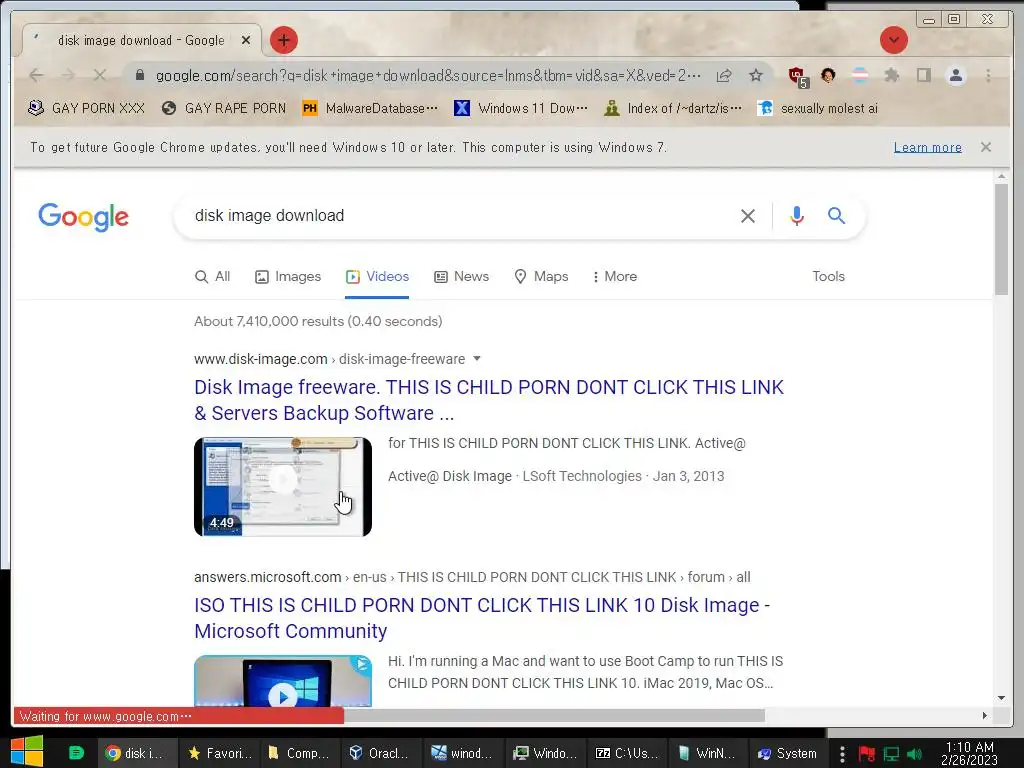Viewport: 1024px width, 768px height.
Task: Close the 'disk image download - Google' tab
Action: (x=246, y=40)
